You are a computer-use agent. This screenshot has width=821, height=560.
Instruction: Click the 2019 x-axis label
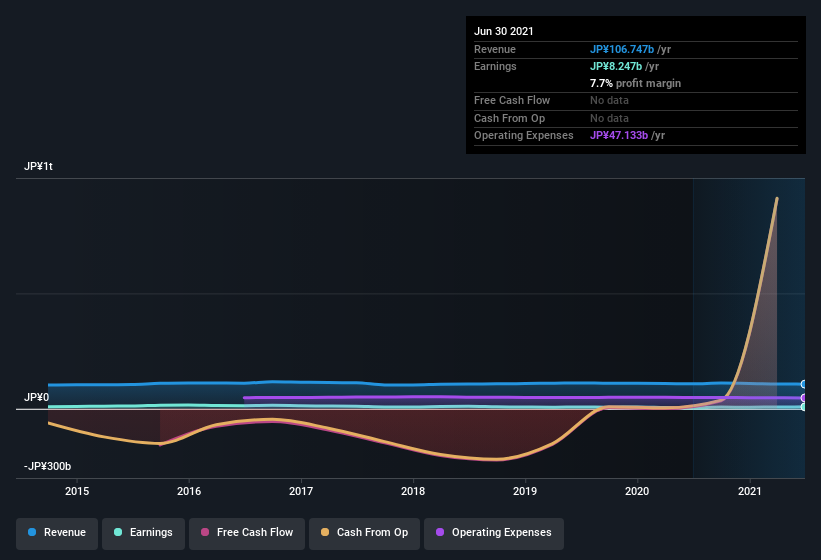tap(525, 491)
